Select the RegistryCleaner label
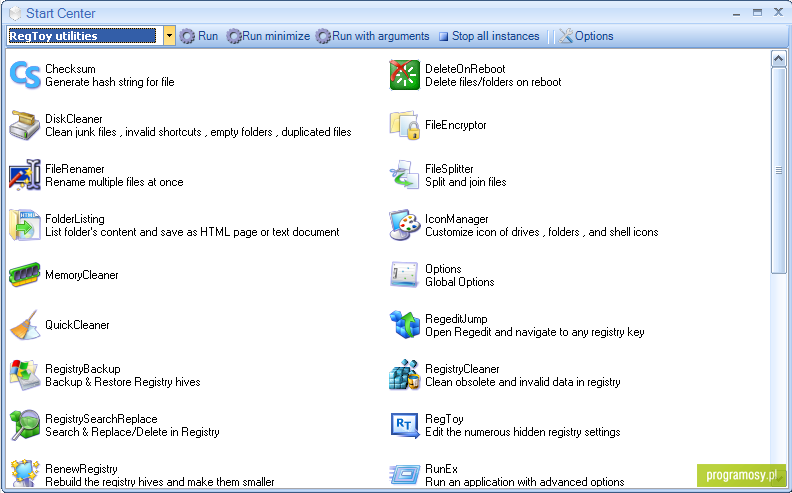 click(x=462, y=369)
